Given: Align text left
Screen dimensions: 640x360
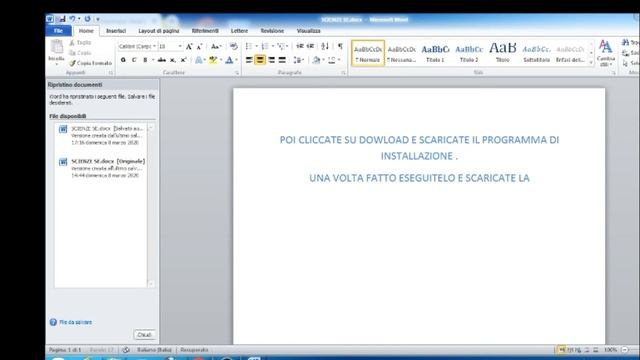Looking at the screenshot, I should (249, 60).
